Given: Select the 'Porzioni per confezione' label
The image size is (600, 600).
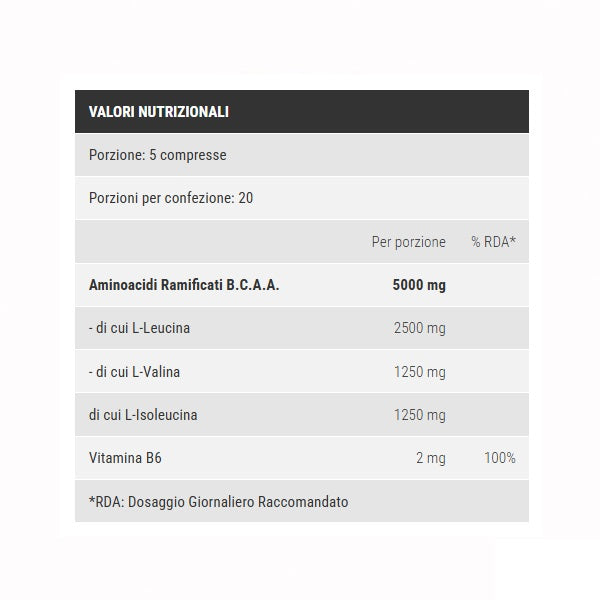Looking at the screenshot, I should pos(162,198).
